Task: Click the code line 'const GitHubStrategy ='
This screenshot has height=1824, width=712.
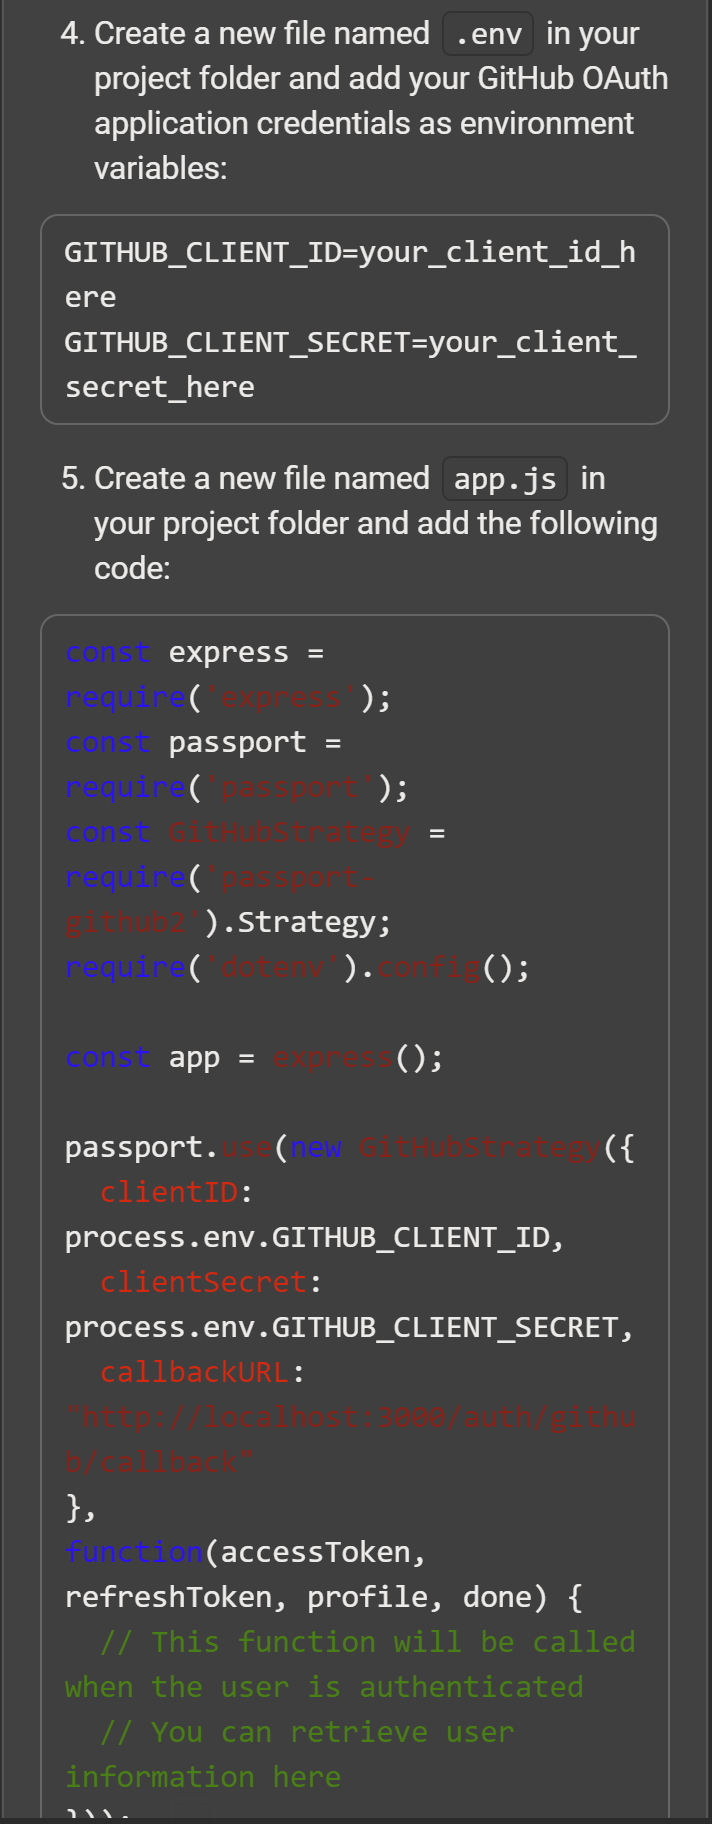Action: 255,832
